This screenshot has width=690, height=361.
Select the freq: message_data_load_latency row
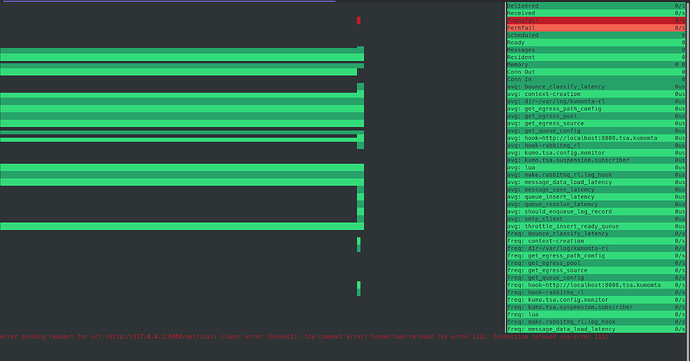tap(596, 329)
